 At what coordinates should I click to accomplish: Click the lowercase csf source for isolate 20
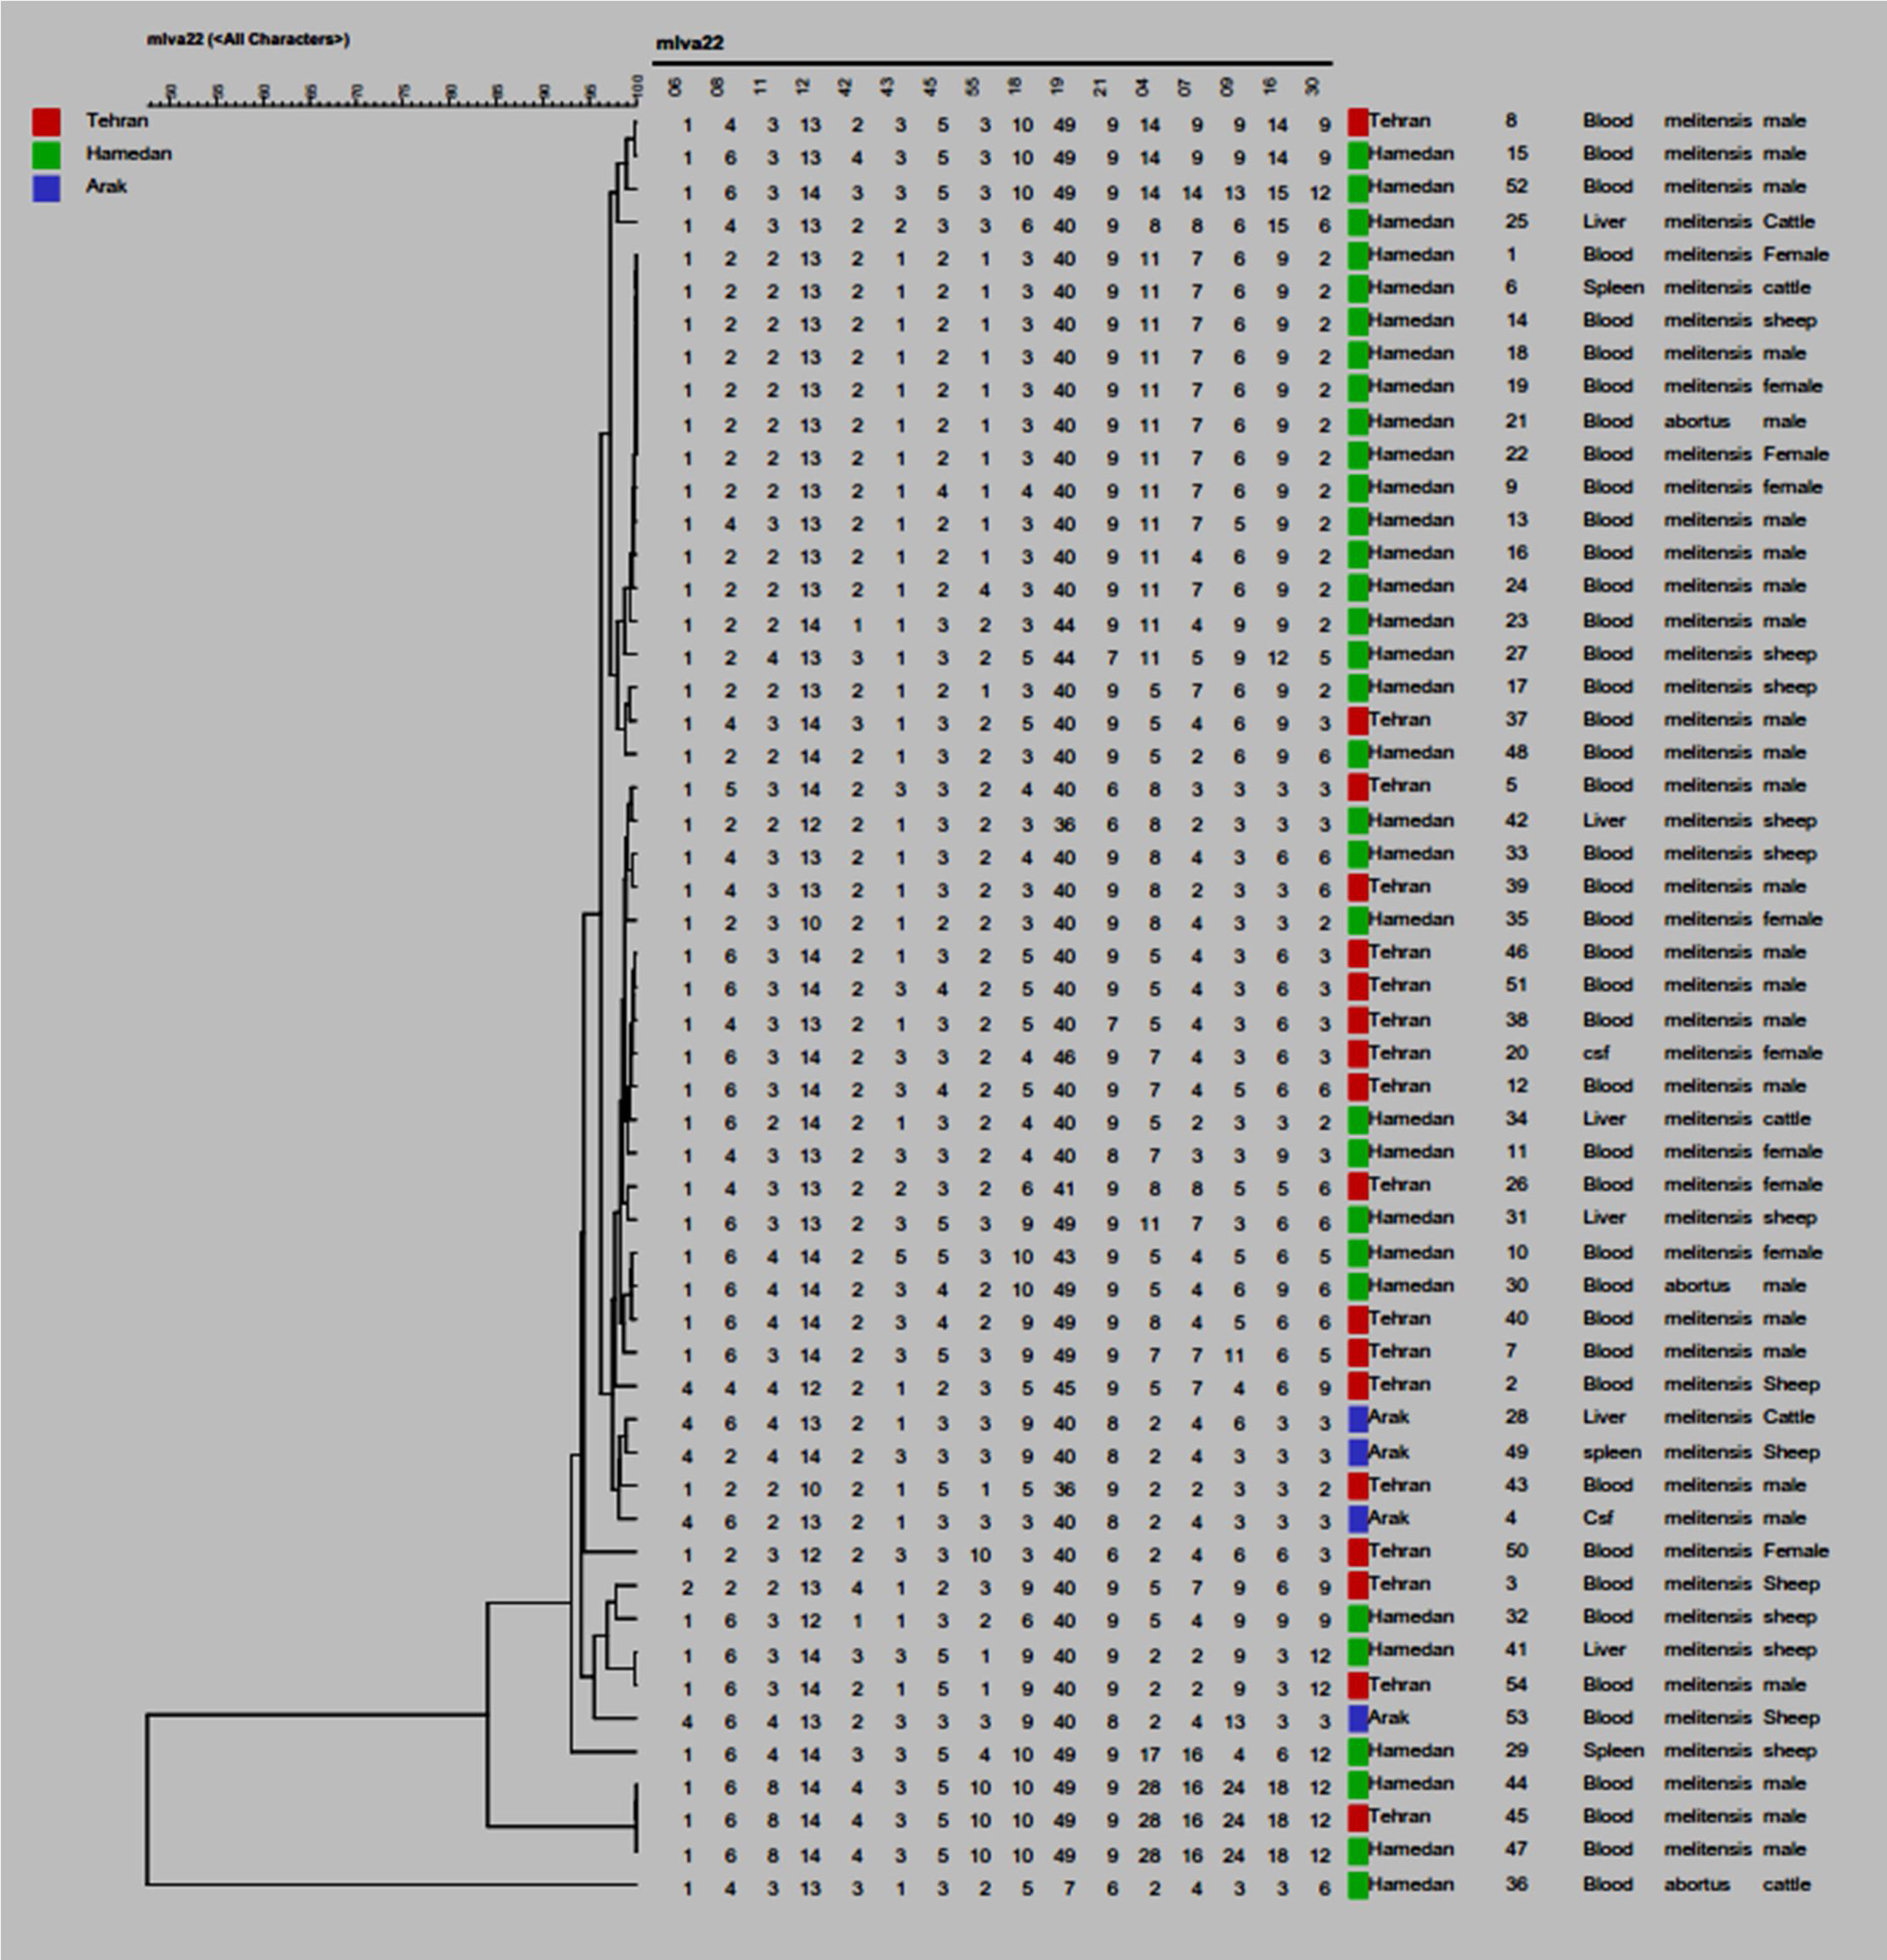coord(1596,1053)
